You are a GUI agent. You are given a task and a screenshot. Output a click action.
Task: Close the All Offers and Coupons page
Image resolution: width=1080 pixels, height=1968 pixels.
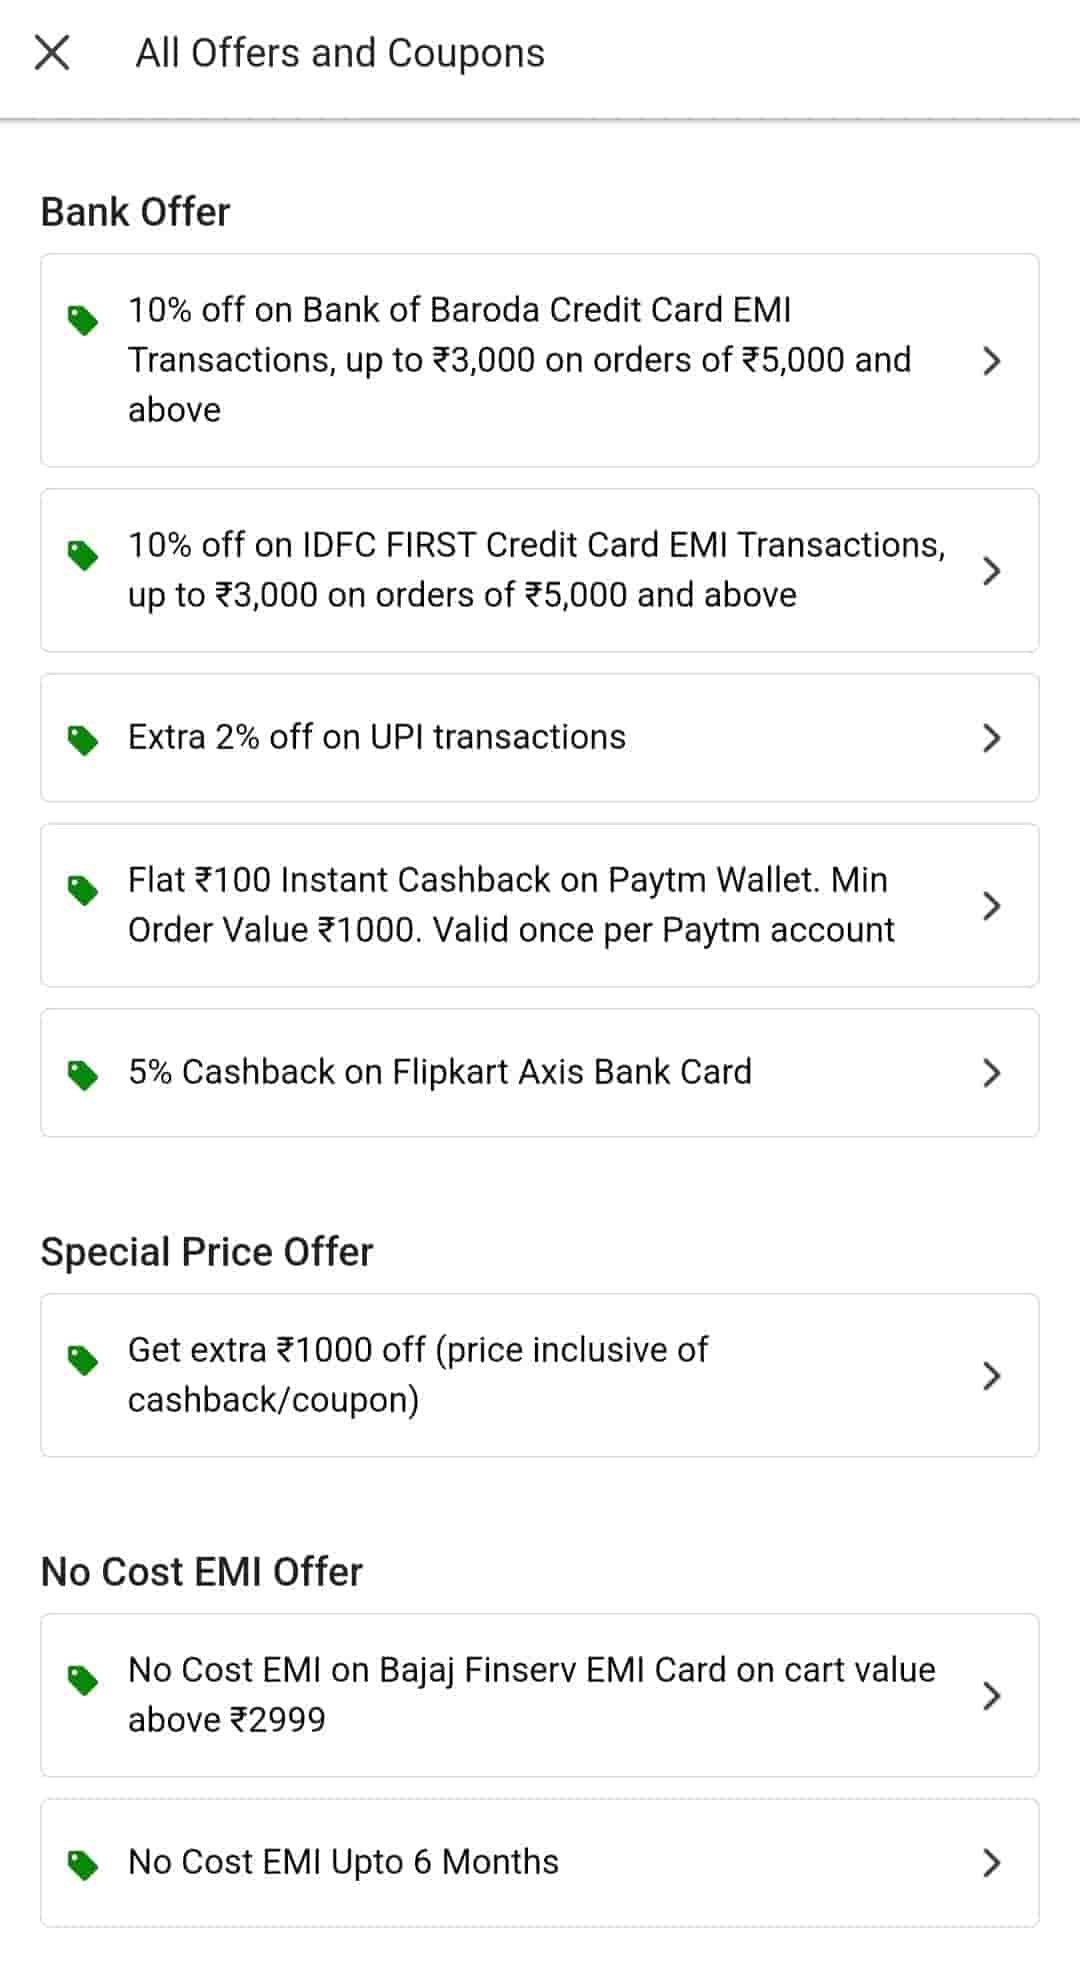pyautogui.click(x=52, y=53)
